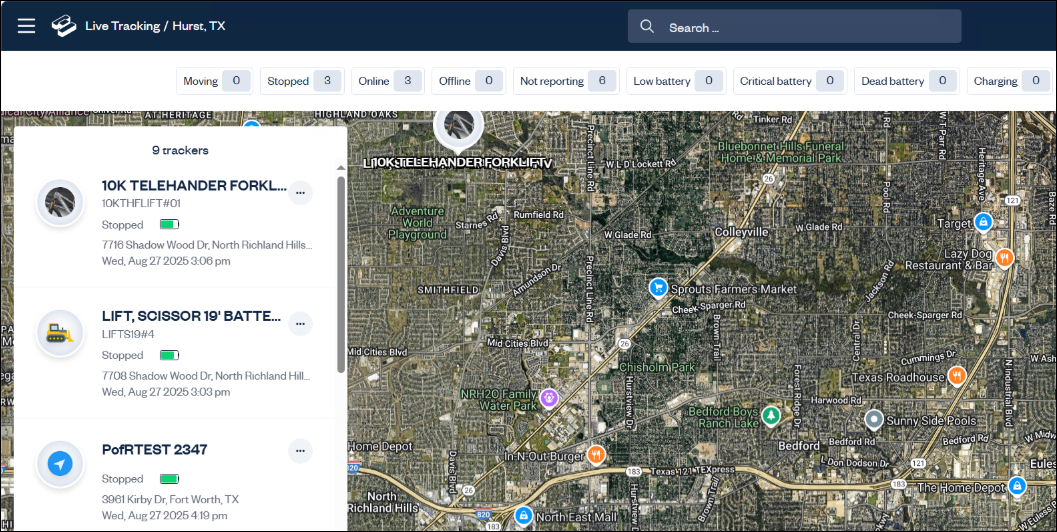Image resolution: width=1057 pixels, height=532 pixels.
Task: Click the telehander forklift map marker
Action: (458, 125)
